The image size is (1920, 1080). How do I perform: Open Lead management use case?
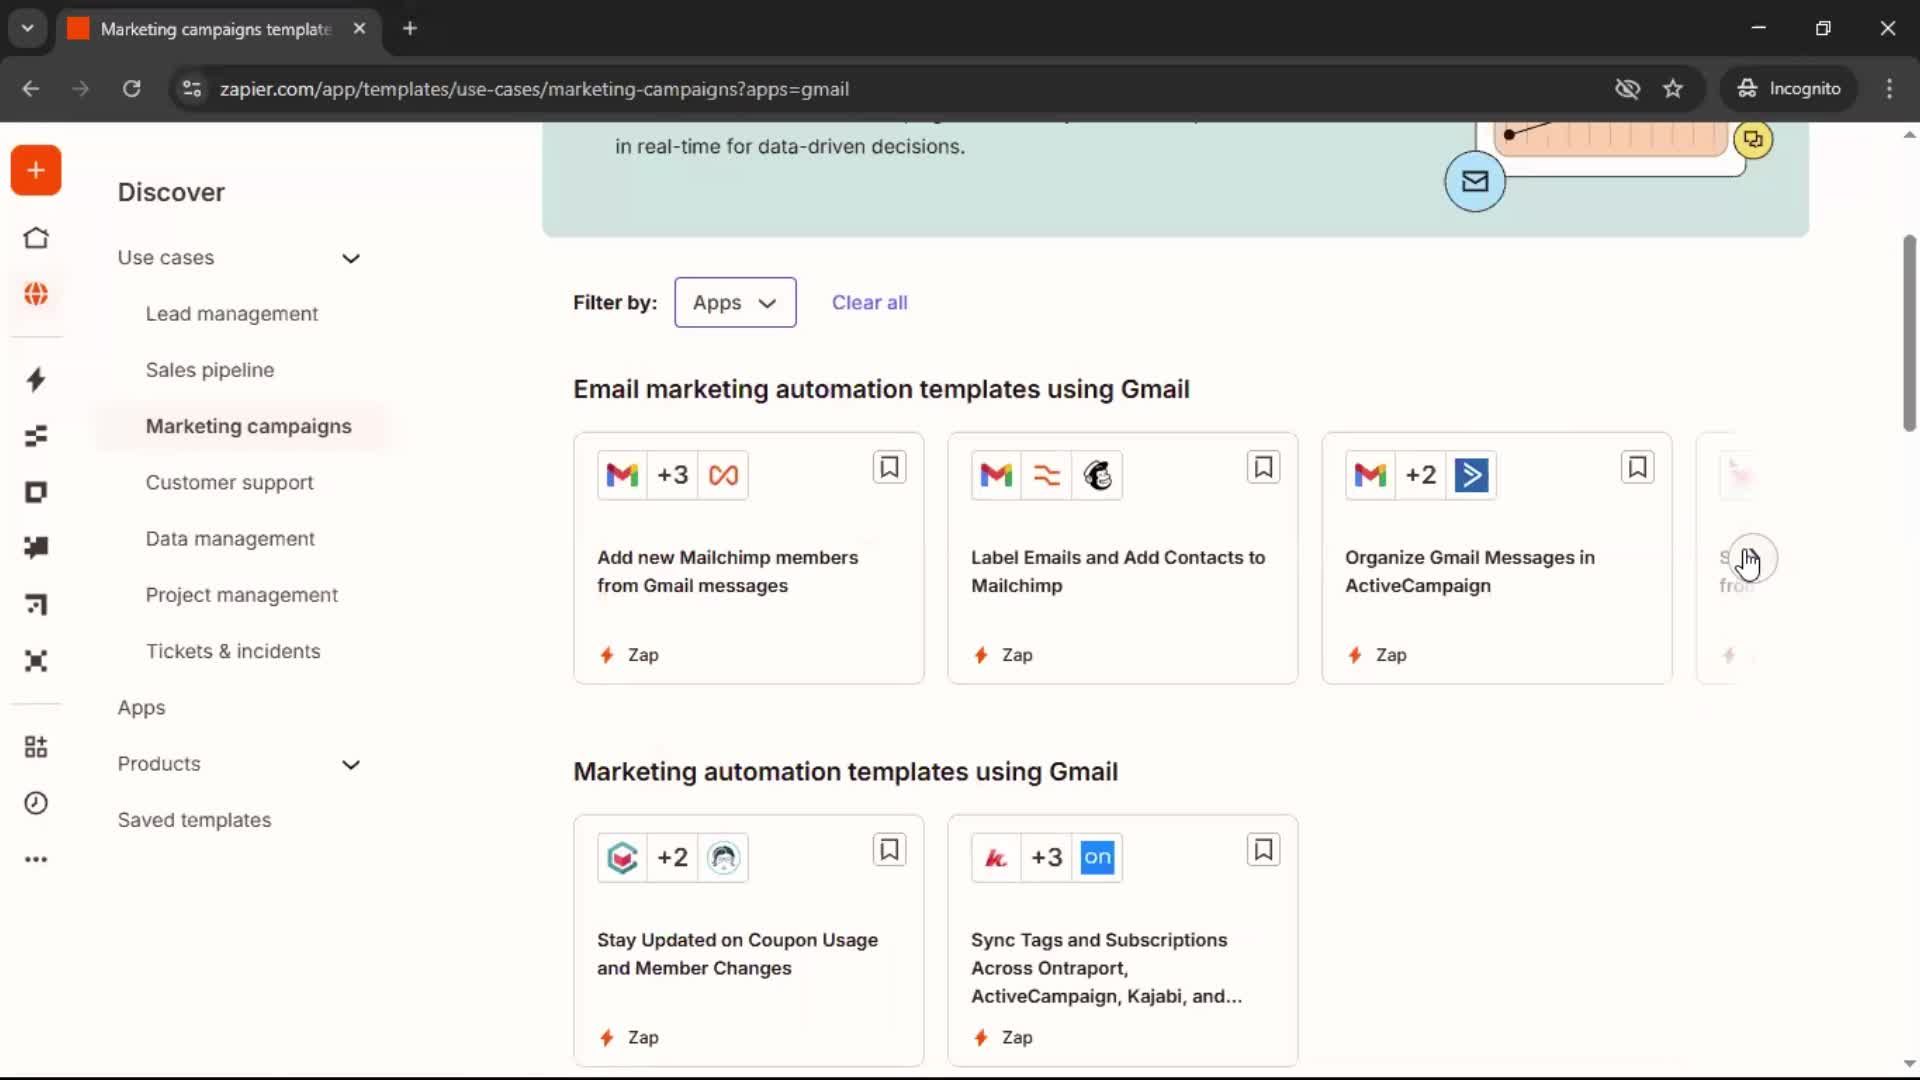(x=232, y=314)
